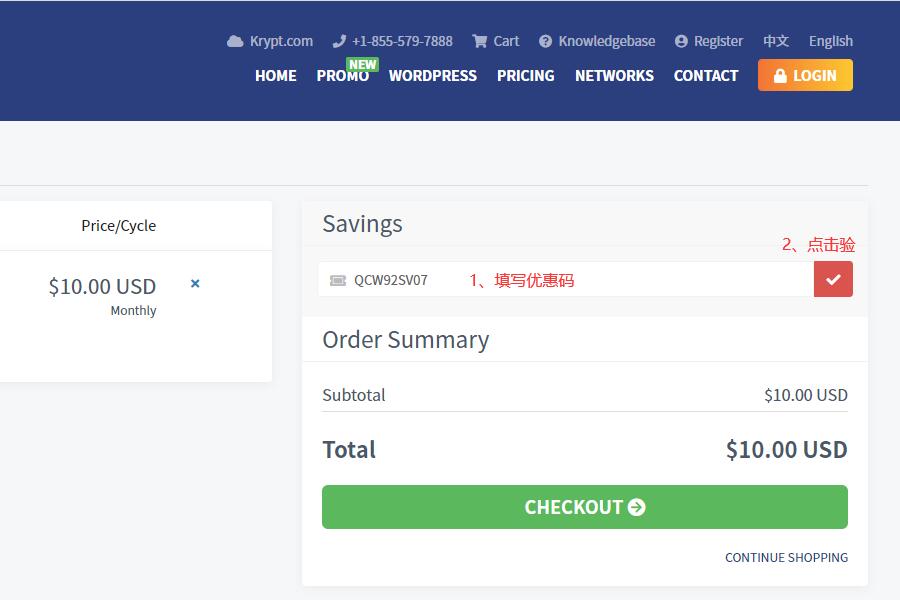Switch language to 中文

[775, 41]
